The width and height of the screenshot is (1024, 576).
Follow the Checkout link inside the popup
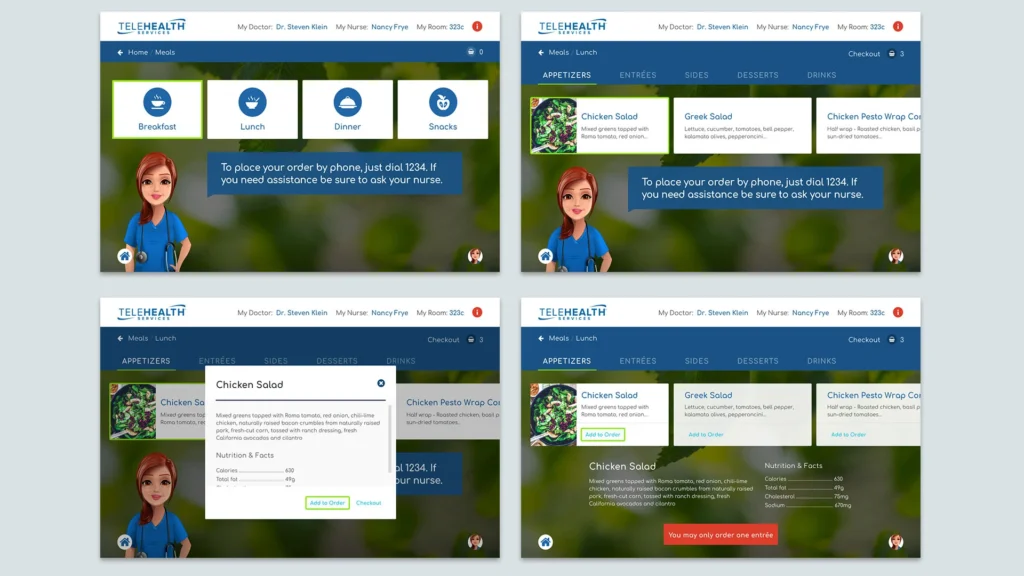[x=368, y=502]
